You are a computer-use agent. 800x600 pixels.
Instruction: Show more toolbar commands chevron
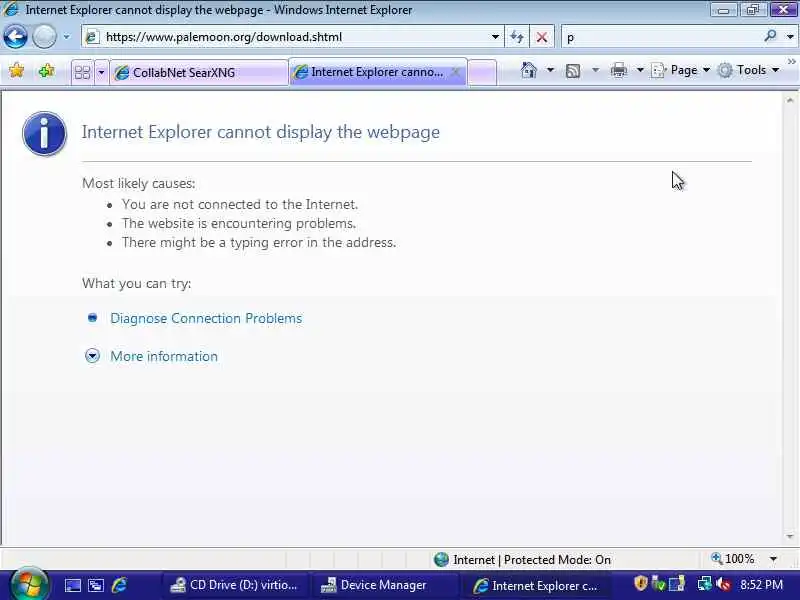click(791, 62)
